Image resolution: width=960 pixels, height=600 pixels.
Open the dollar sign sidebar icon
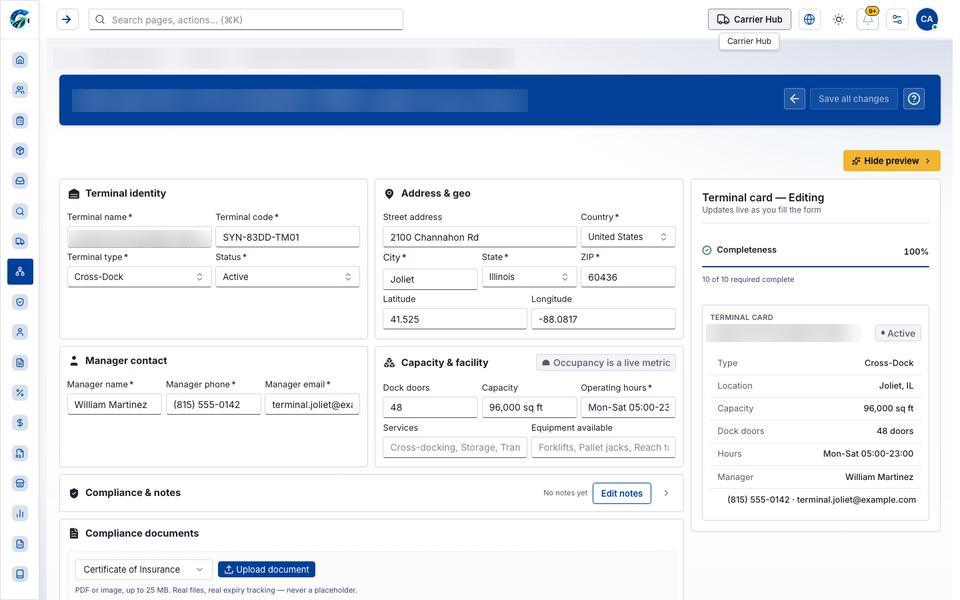tap(20, 422)
